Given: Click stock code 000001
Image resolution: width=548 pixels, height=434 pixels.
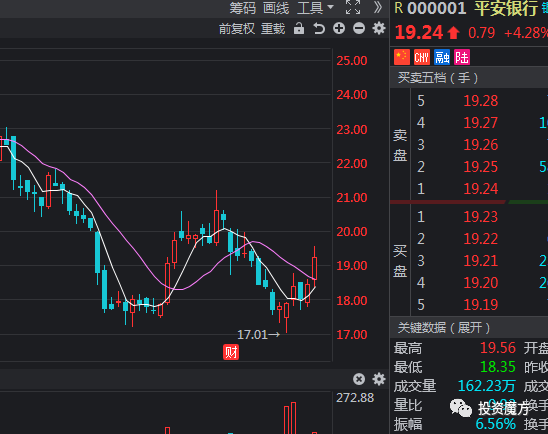Looking at the screenshot, I should click(437, 8).
